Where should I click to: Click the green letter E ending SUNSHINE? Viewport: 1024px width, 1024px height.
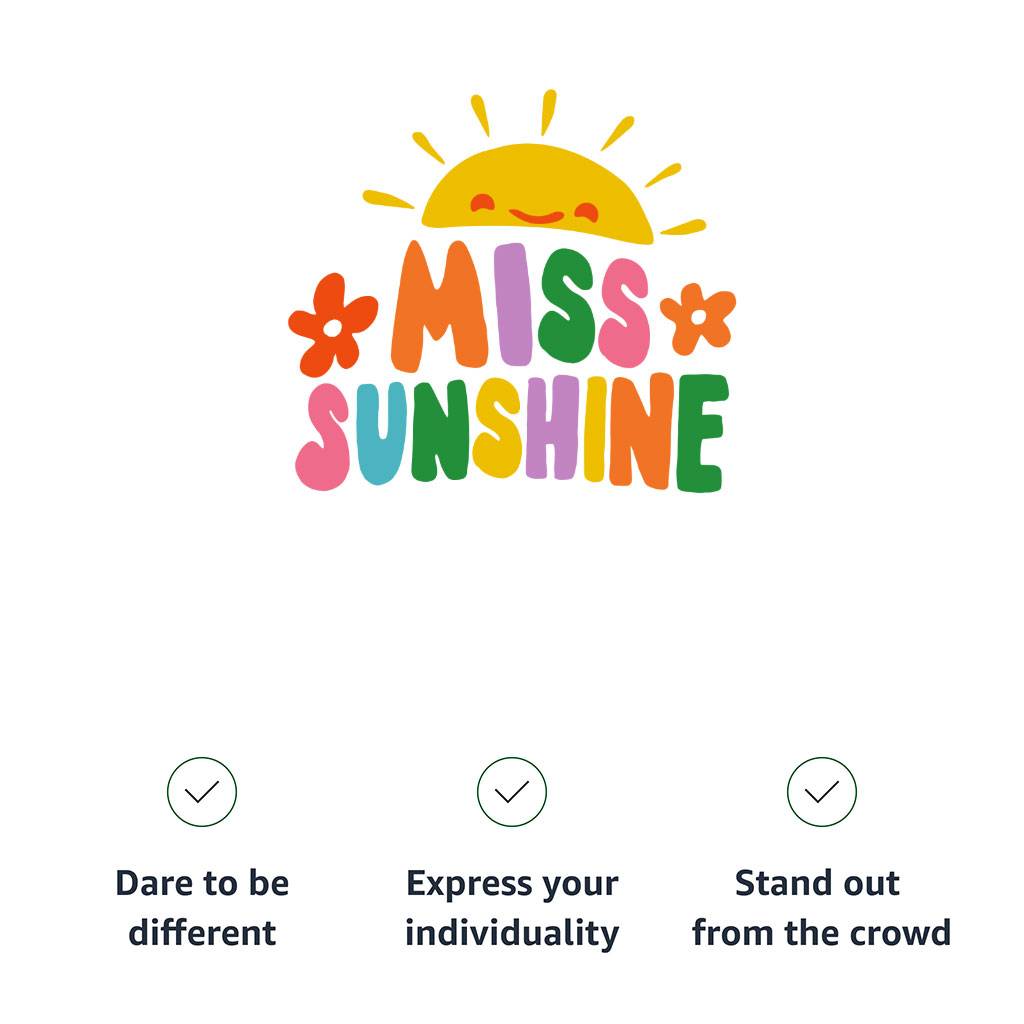click(701, 433)
